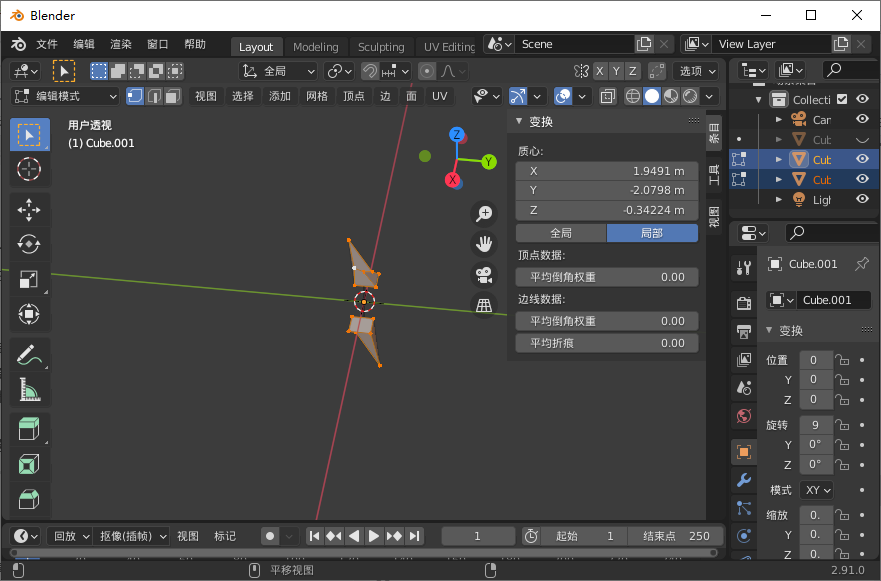This screenshot has width=881, height=581.
Task: Zoom the viewport using the magnifier gizmo
Action: [484, 213]
